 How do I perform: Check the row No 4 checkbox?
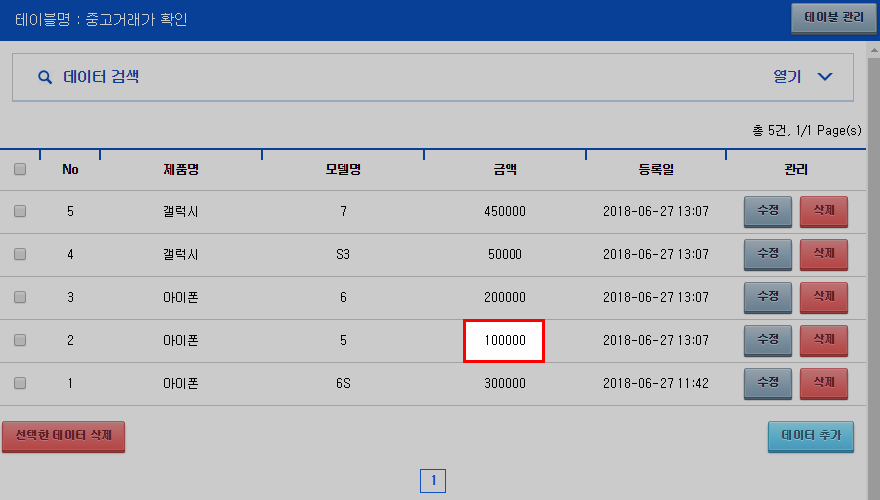tap(20, 254)
